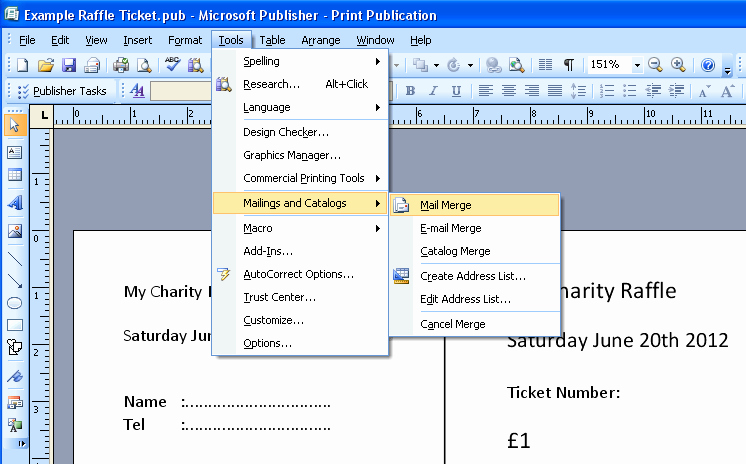Open Publisher Help via the question mark icon
The height and width of the screenshot is (464, 746).
(708, 64)
